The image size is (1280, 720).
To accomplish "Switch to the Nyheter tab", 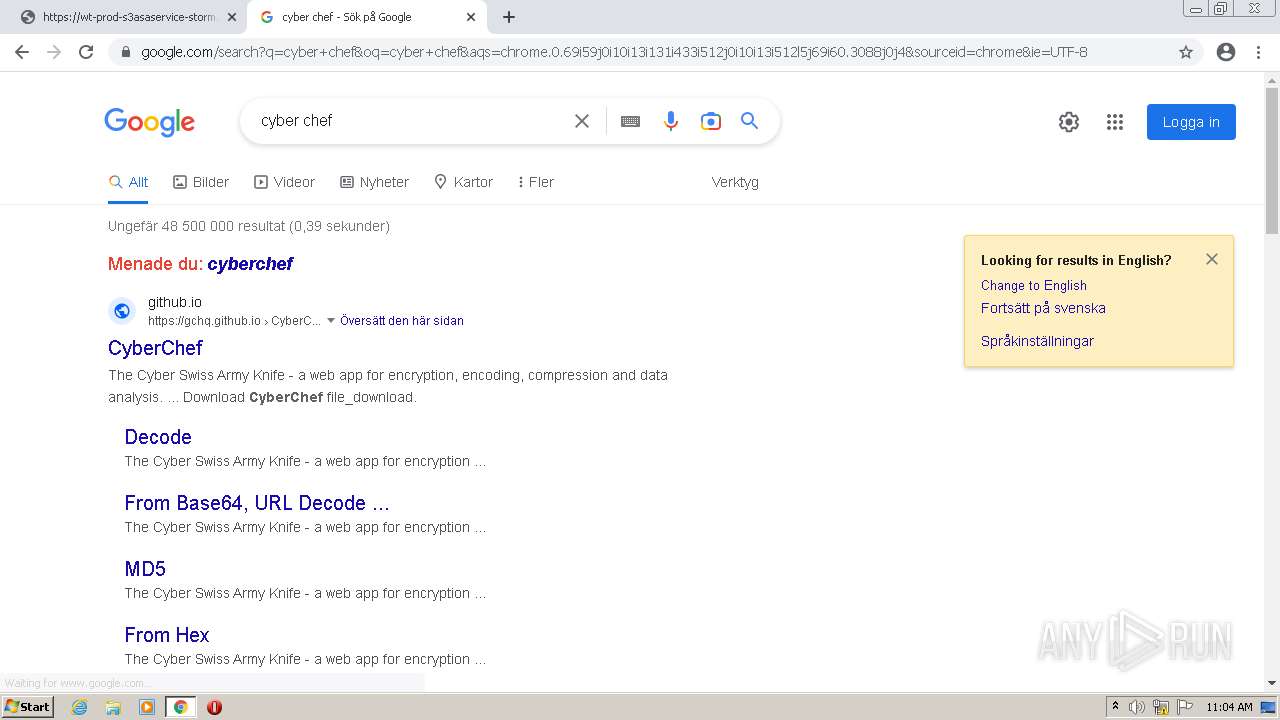I will (375, 182).
